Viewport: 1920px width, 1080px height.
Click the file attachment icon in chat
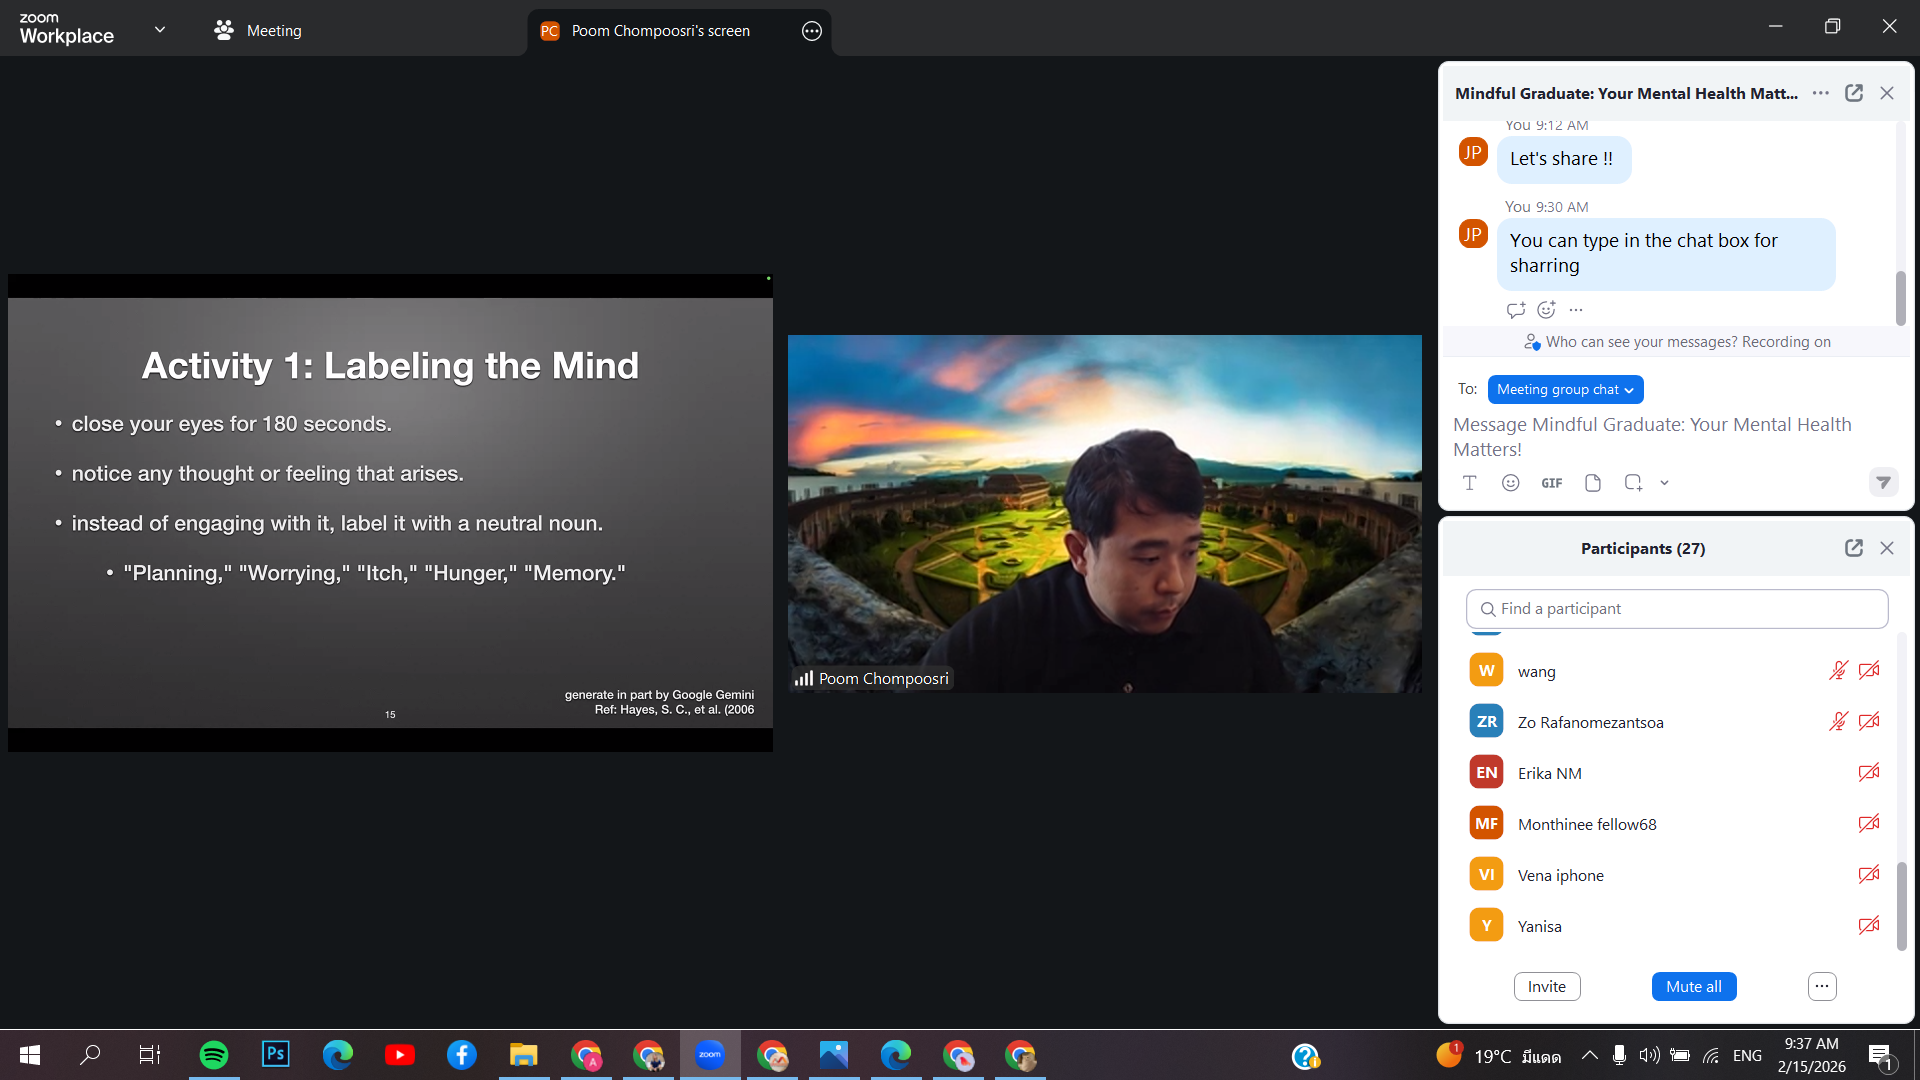pos(1593,483)
